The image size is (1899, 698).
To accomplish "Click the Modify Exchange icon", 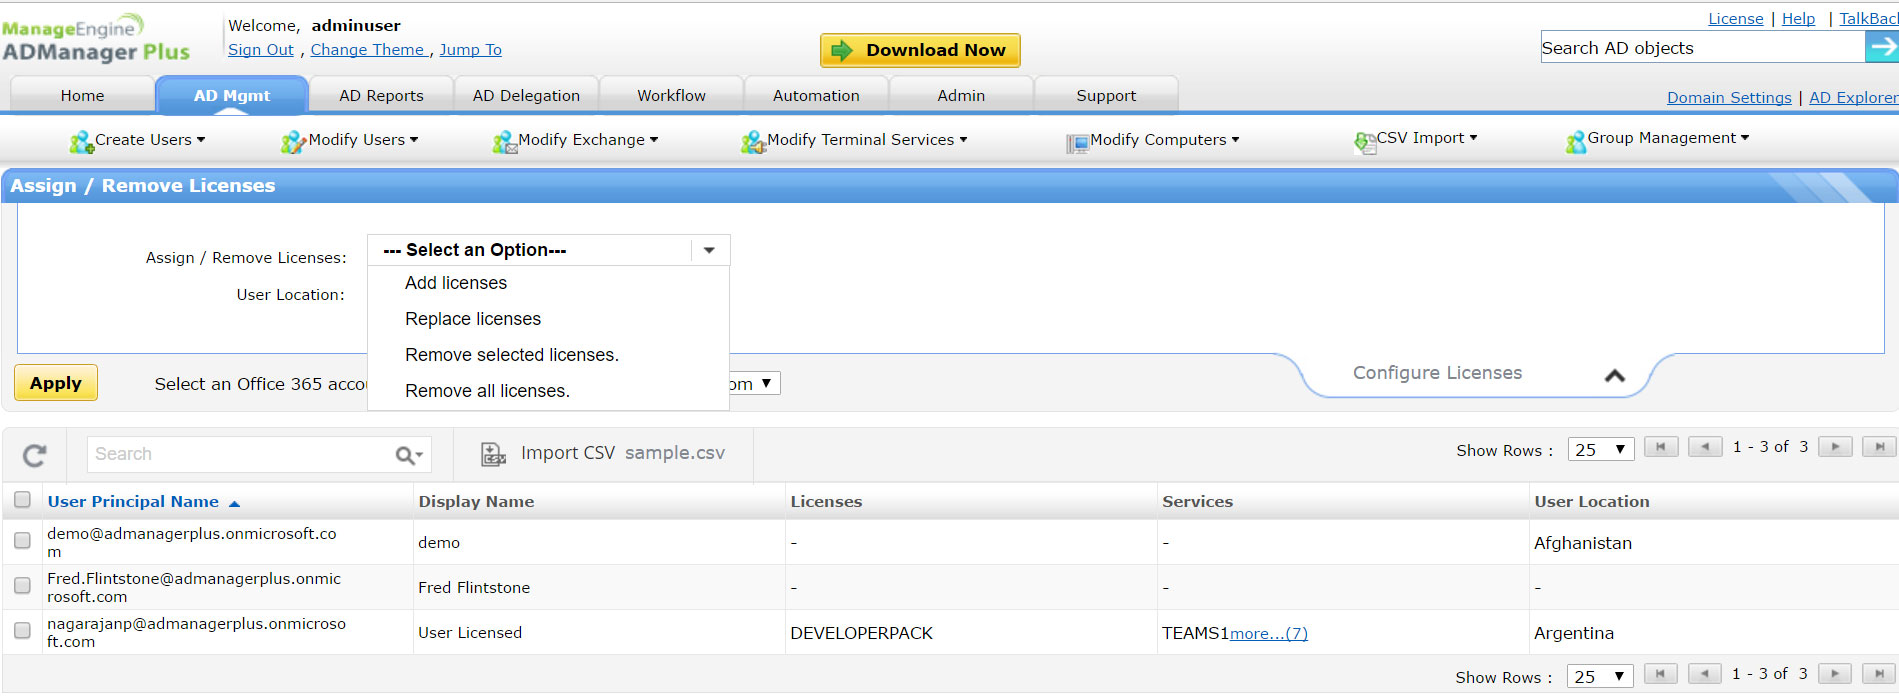I will (504, 142).
